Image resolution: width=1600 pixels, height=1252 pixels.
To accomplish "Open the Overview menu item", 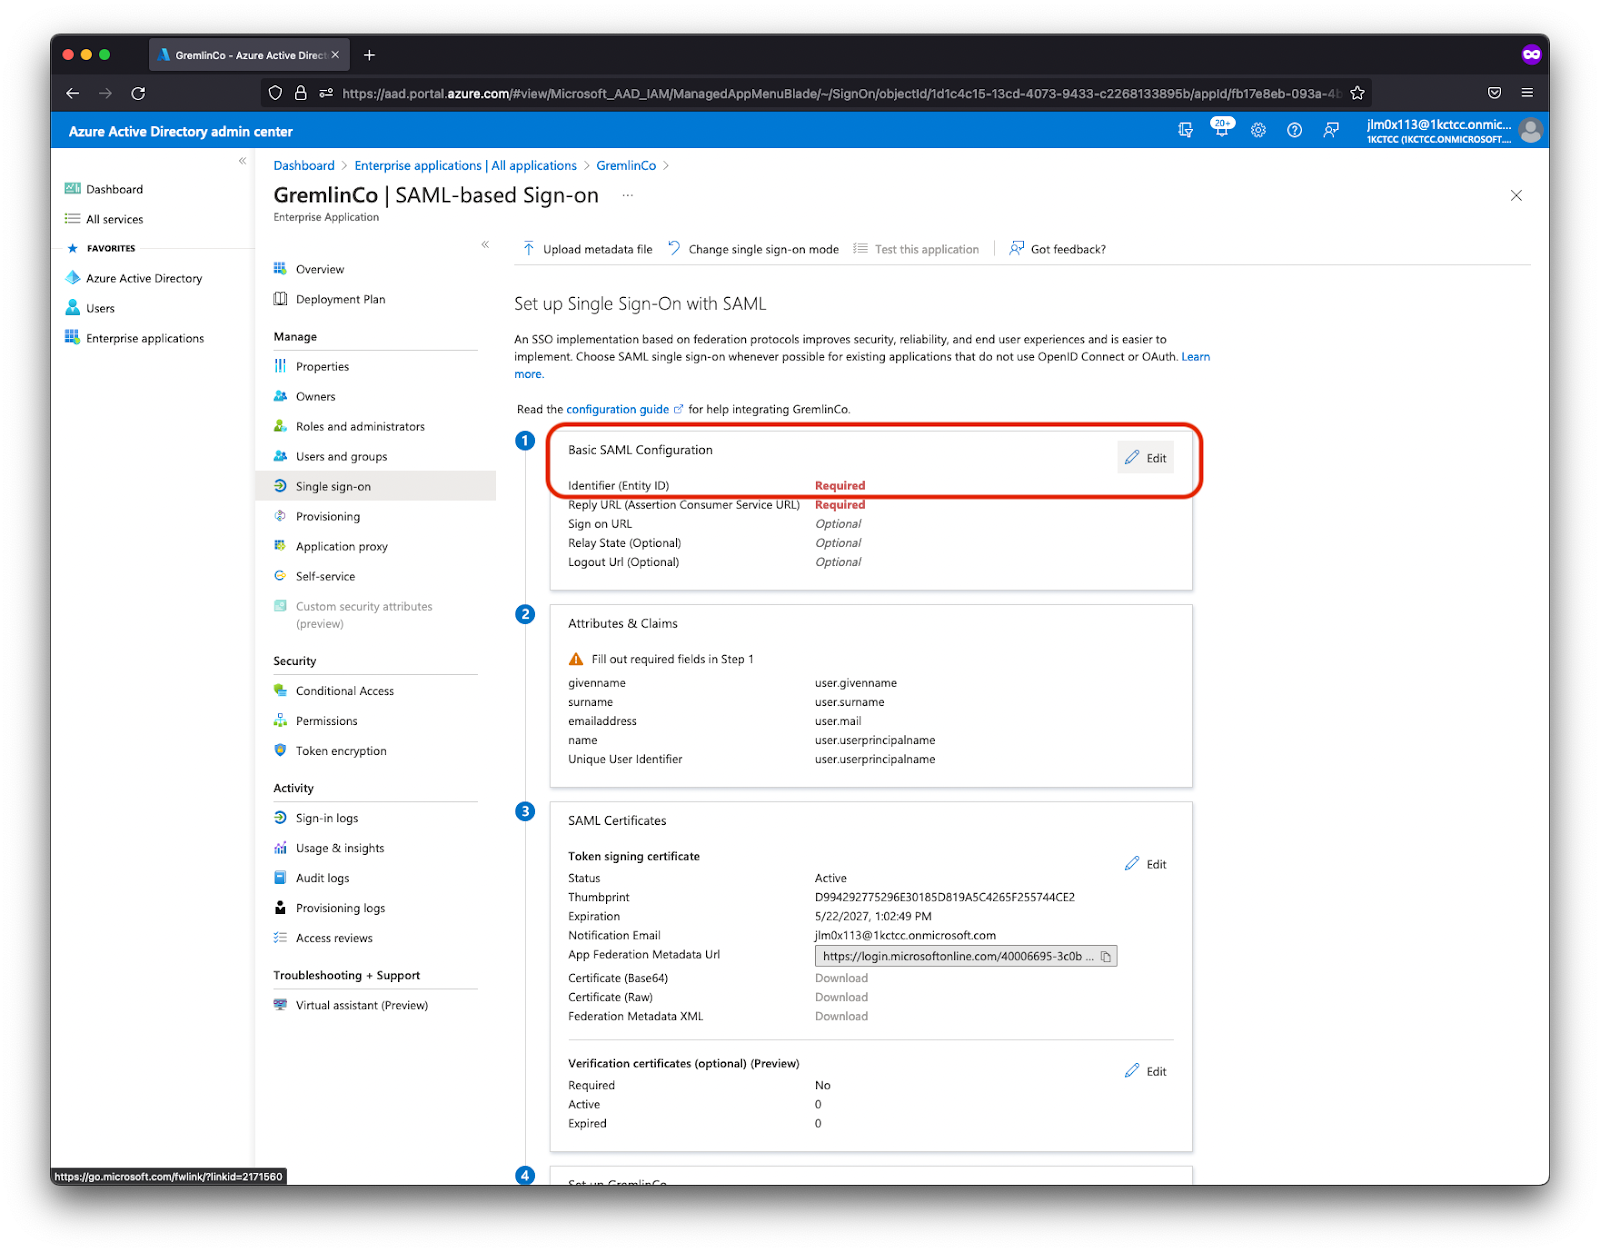I will (320, 269).
